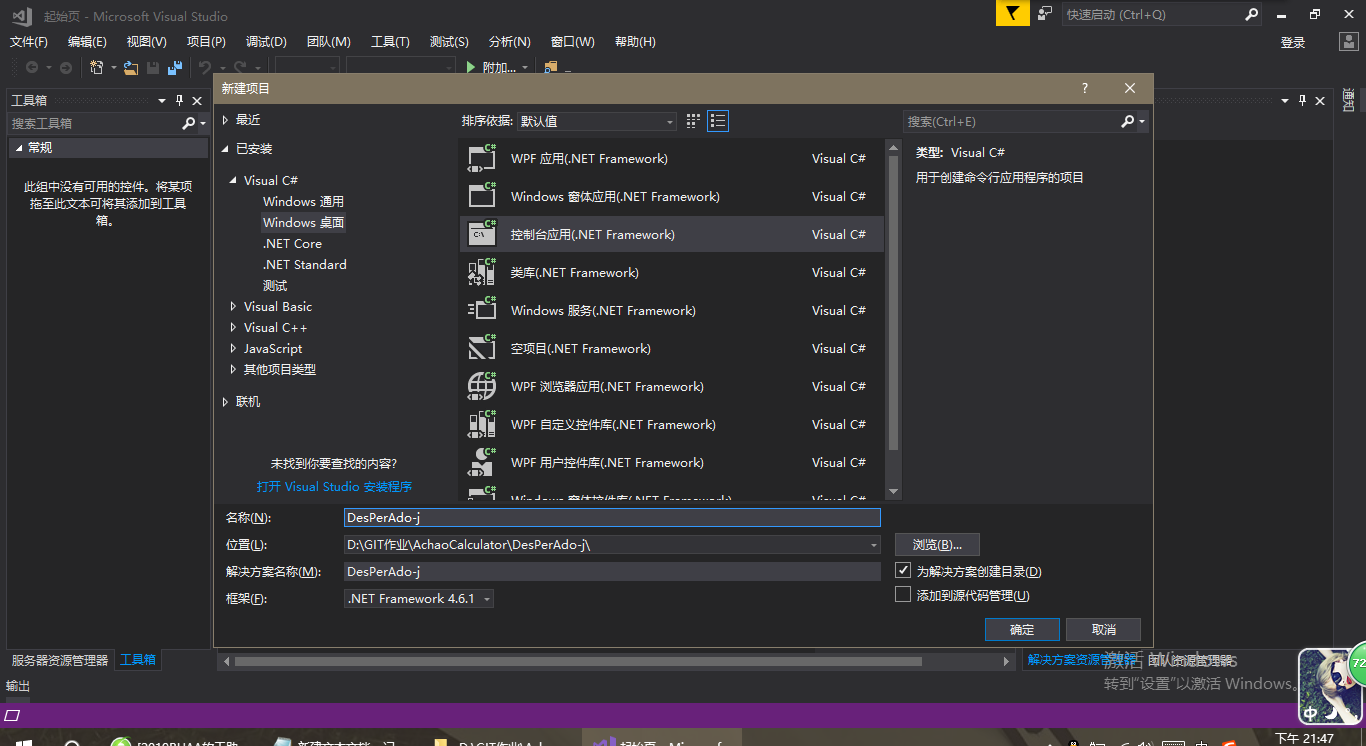Enable 添加到源代码管理 checkbox
The height and width of the screenshot is (746, 1366).
point(903,595)
